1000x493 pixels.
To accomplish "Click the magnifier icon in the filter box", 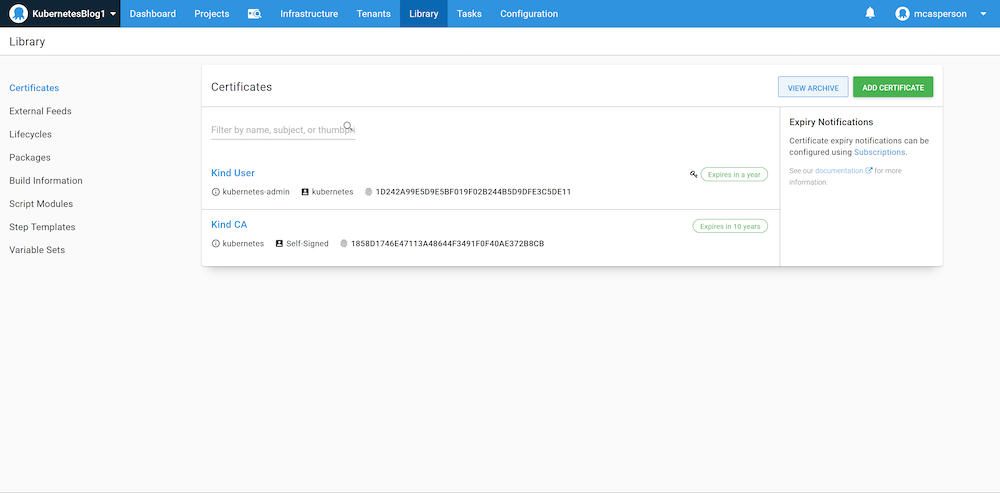I will (x=348, y=127).
